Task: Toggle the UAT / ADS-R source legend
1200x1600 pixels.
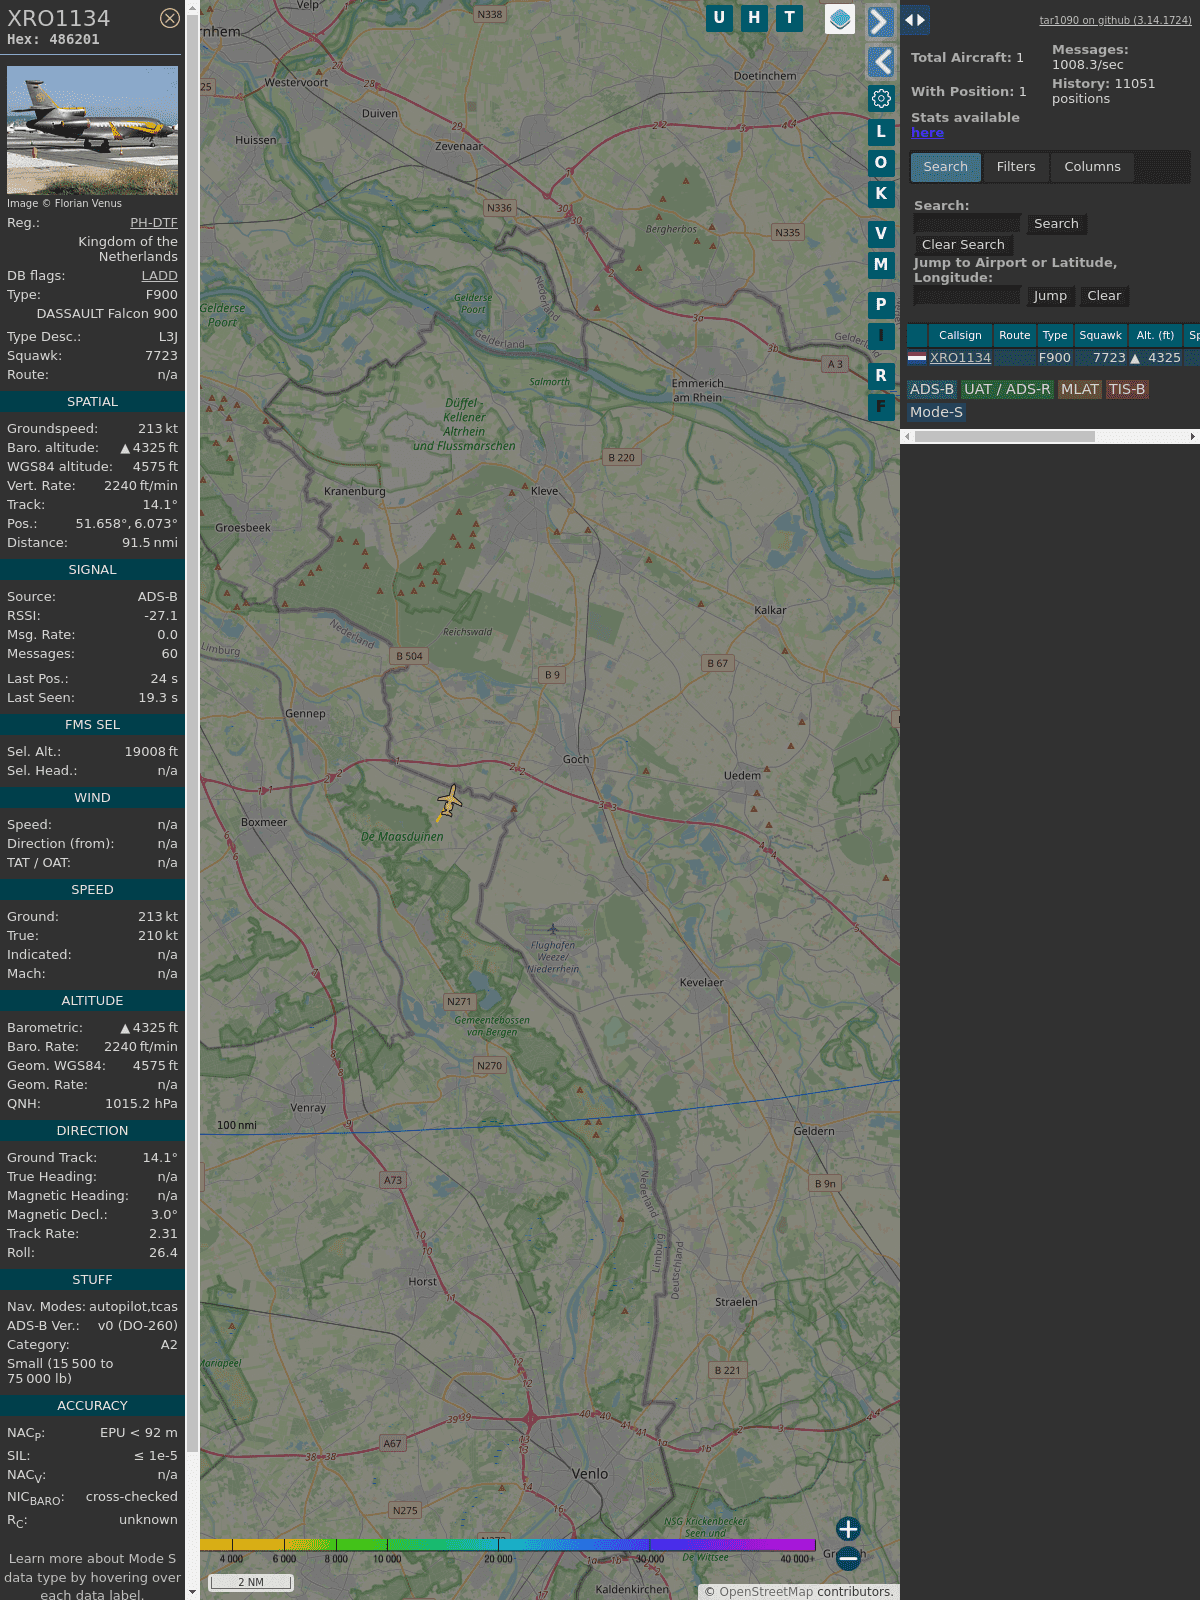Action: coord(1007,390)
